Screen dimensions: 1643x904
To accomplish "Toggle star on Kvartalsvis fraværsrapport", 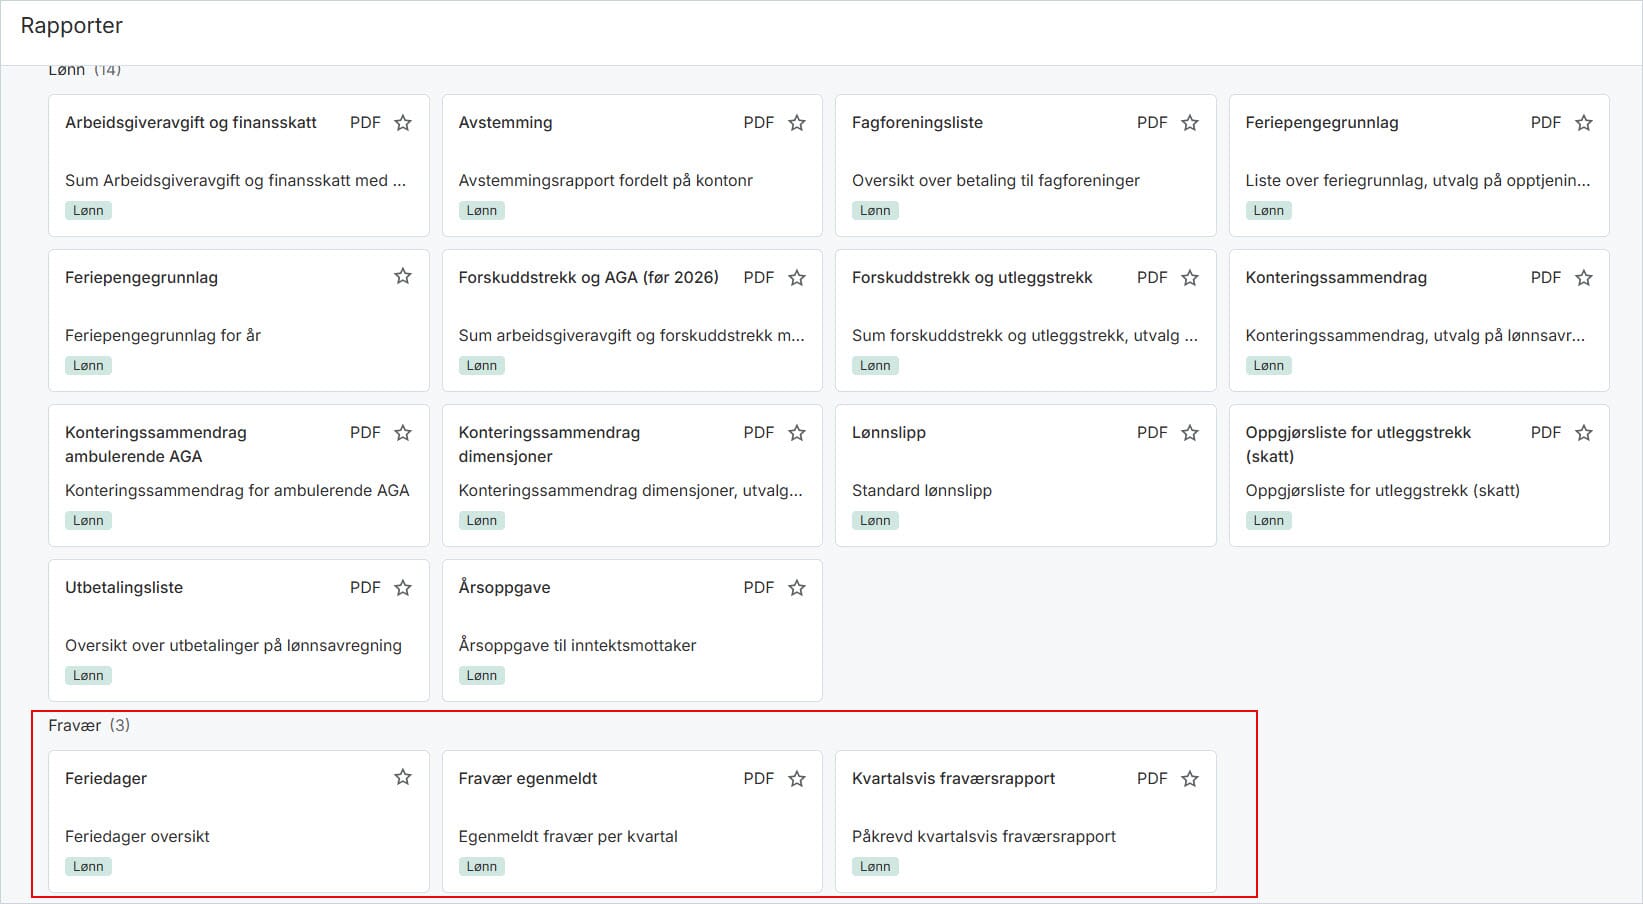I will tap(1190, 779).
